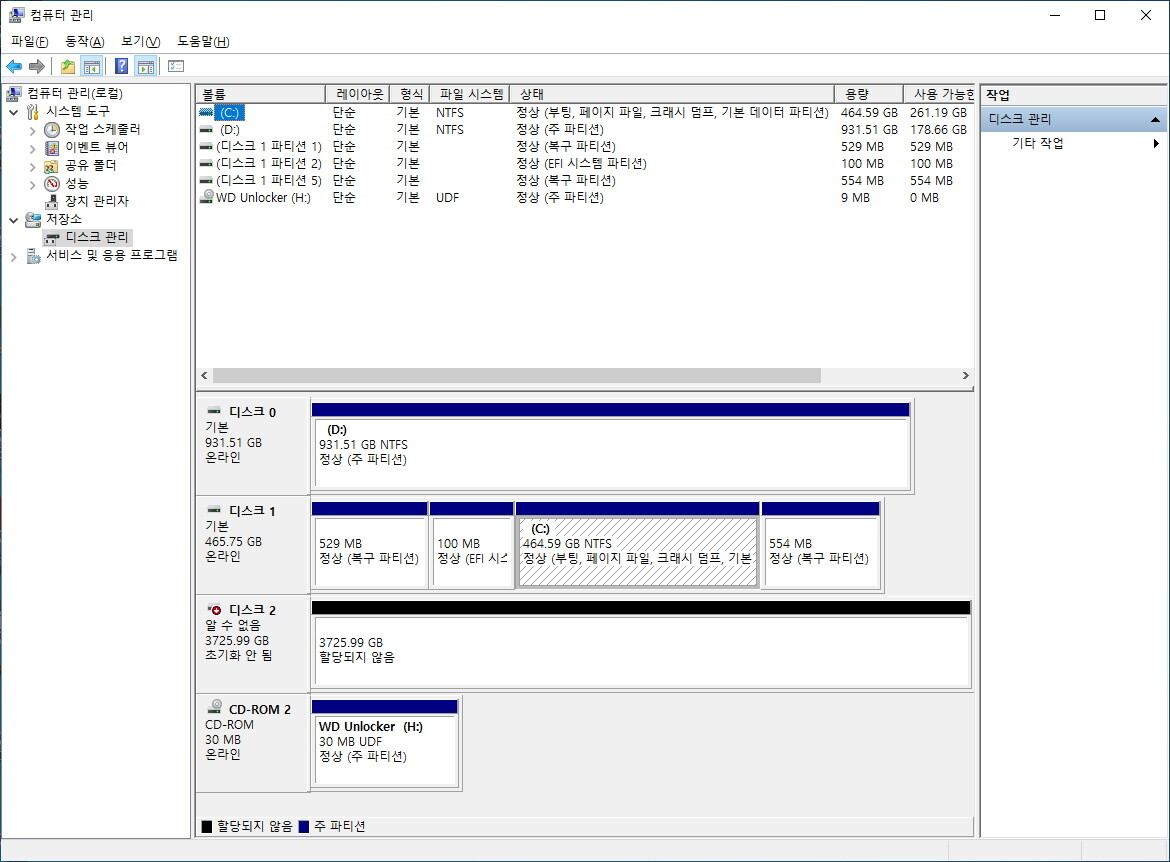Sort by the 레이아웃 column header

(357, 94)
